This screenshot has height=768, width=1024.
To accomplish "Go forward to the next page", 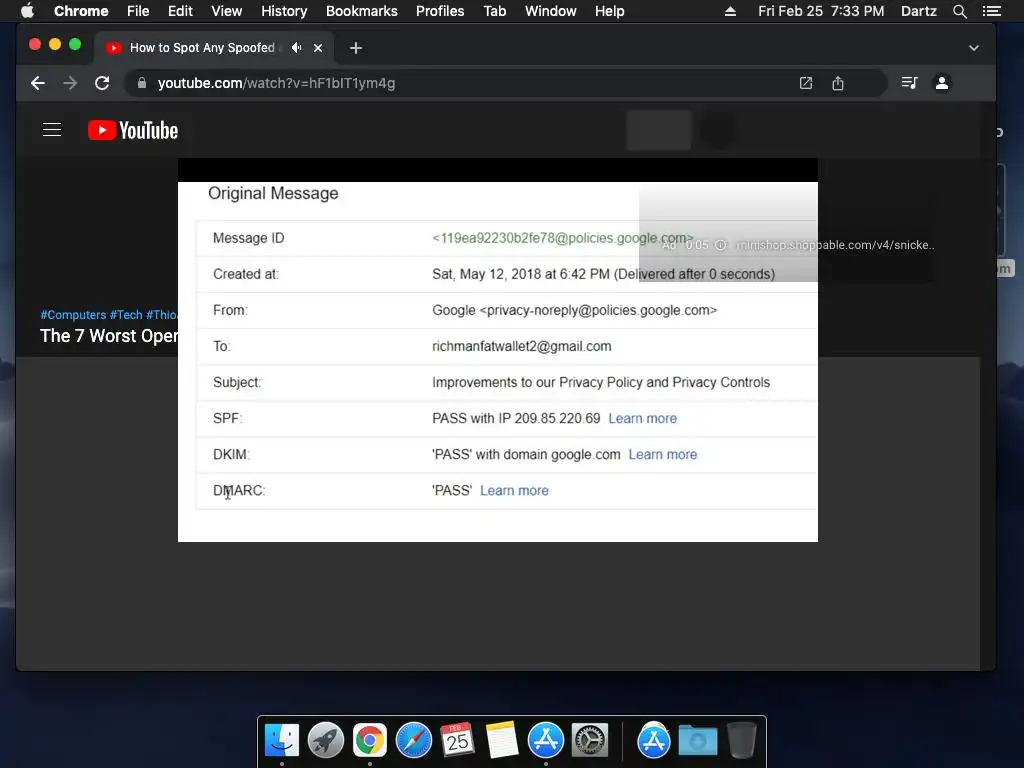I will 70,83.
